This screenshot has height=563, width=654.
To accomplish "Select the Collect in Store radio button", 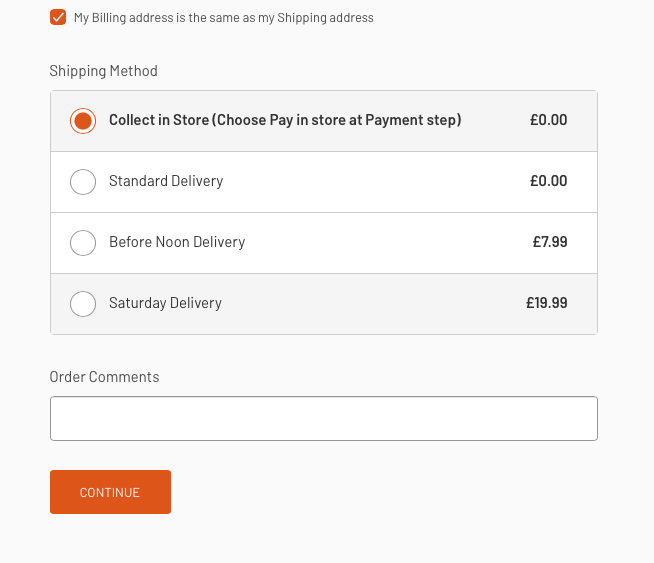I will 83,121.
